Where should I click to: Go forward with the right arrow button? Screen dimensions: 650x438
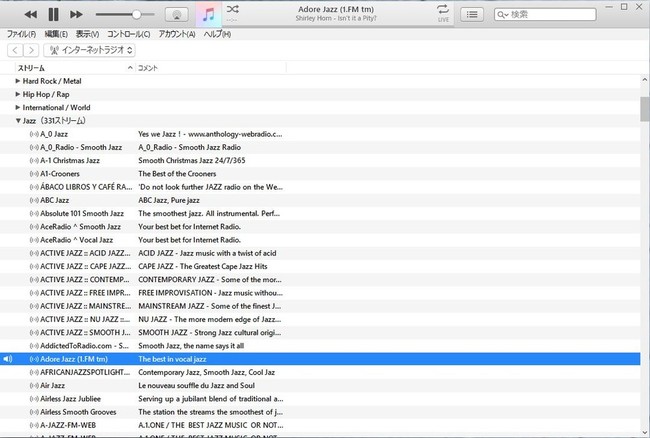(31, 50)
